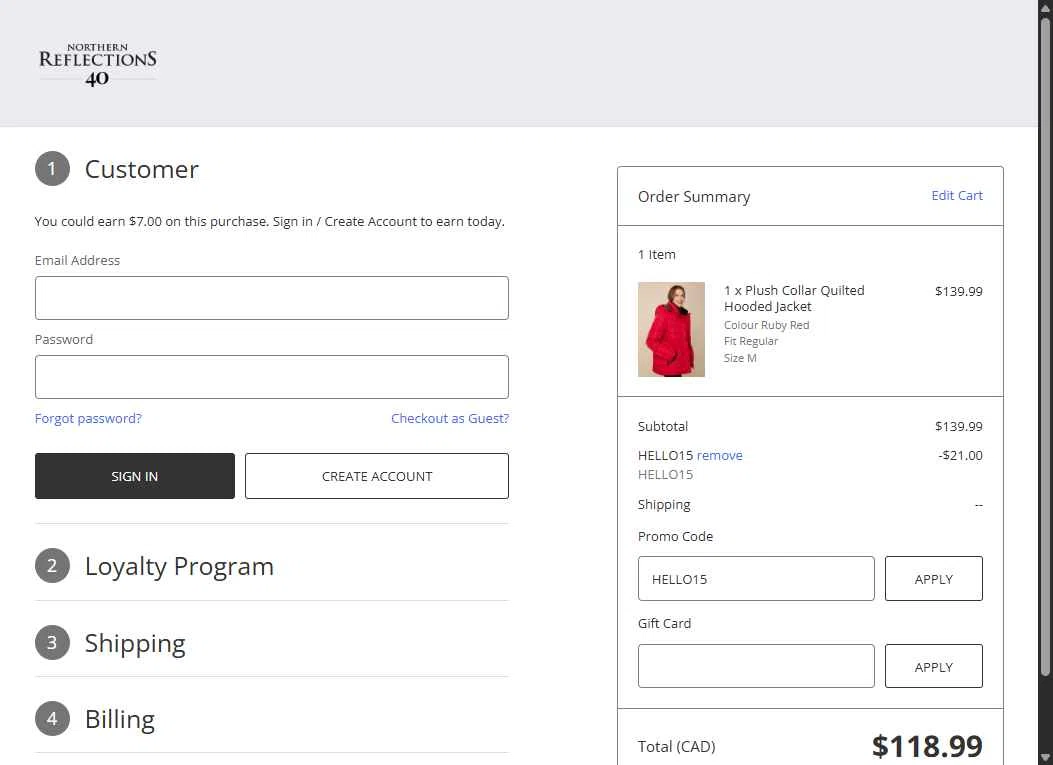The image size is (1053, 765).
Task: Click the step 3 Shipping number icon
Action: (52, 643)
